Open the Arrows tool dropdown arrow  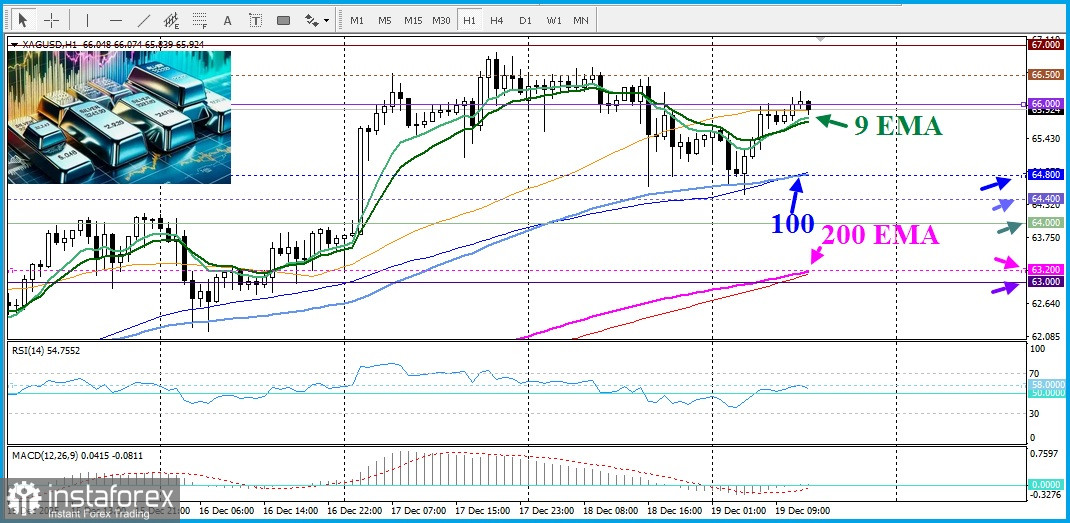[327, 20]
